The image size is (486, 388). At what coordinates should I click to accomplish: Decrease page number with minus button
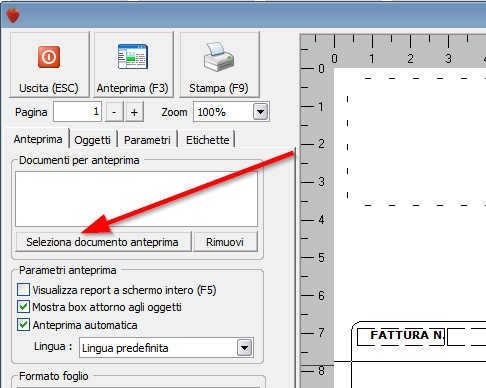(x=114, y=112)
